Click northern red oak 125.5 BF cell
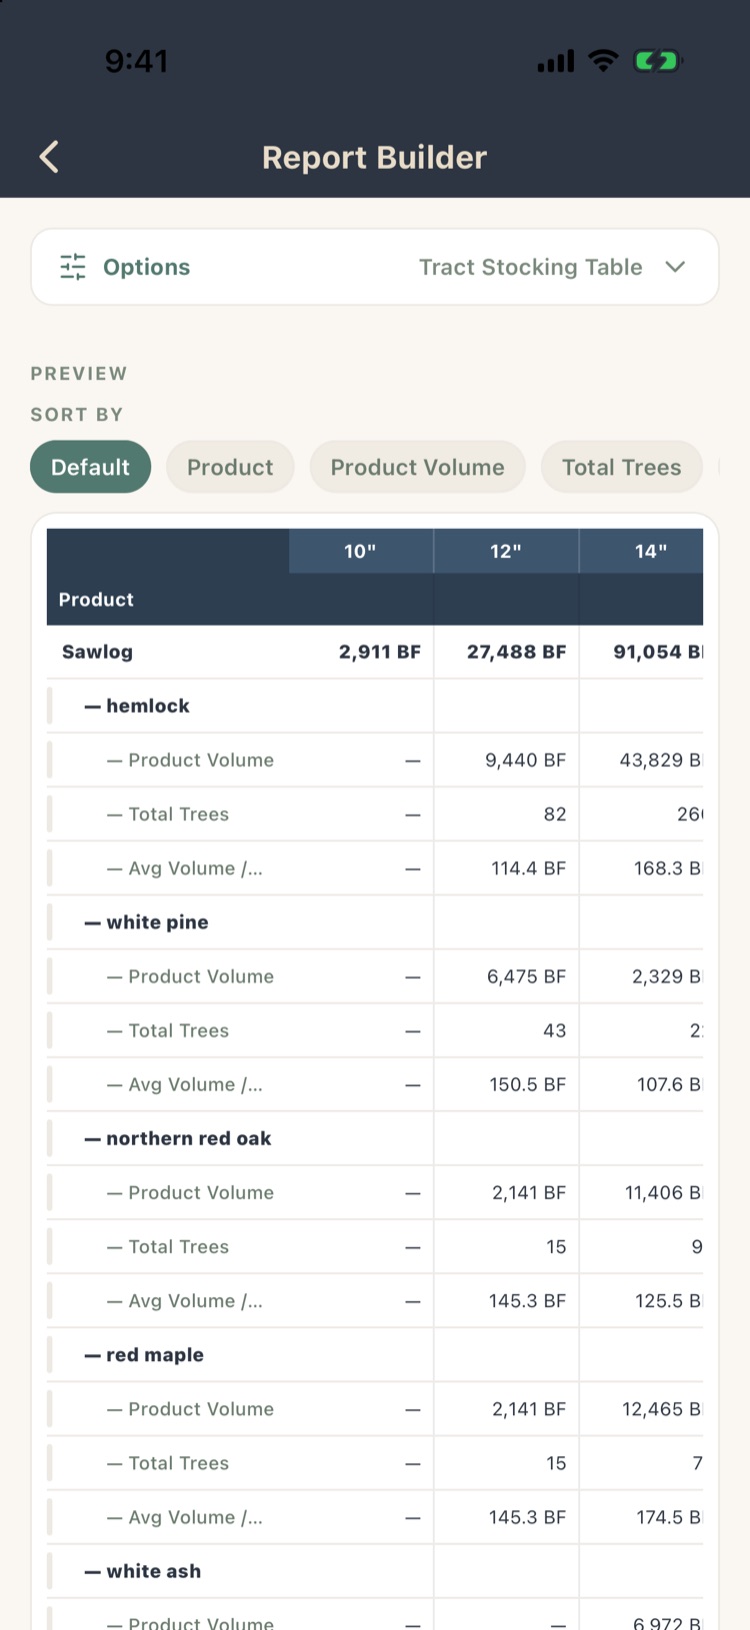This screenshot has height=1630, width=750. coord(668,1301)
